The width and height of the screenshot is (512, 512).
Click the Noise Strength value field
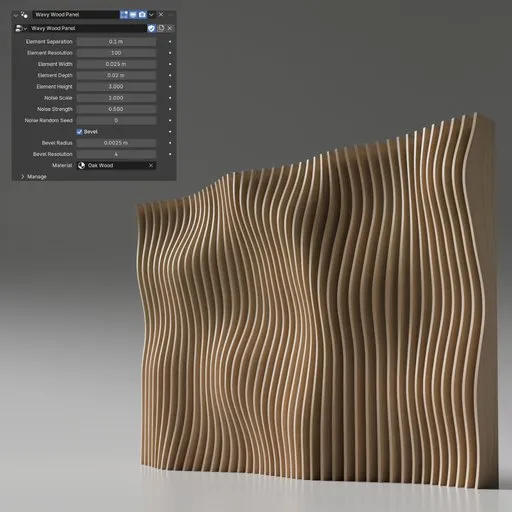click(116, 109)
